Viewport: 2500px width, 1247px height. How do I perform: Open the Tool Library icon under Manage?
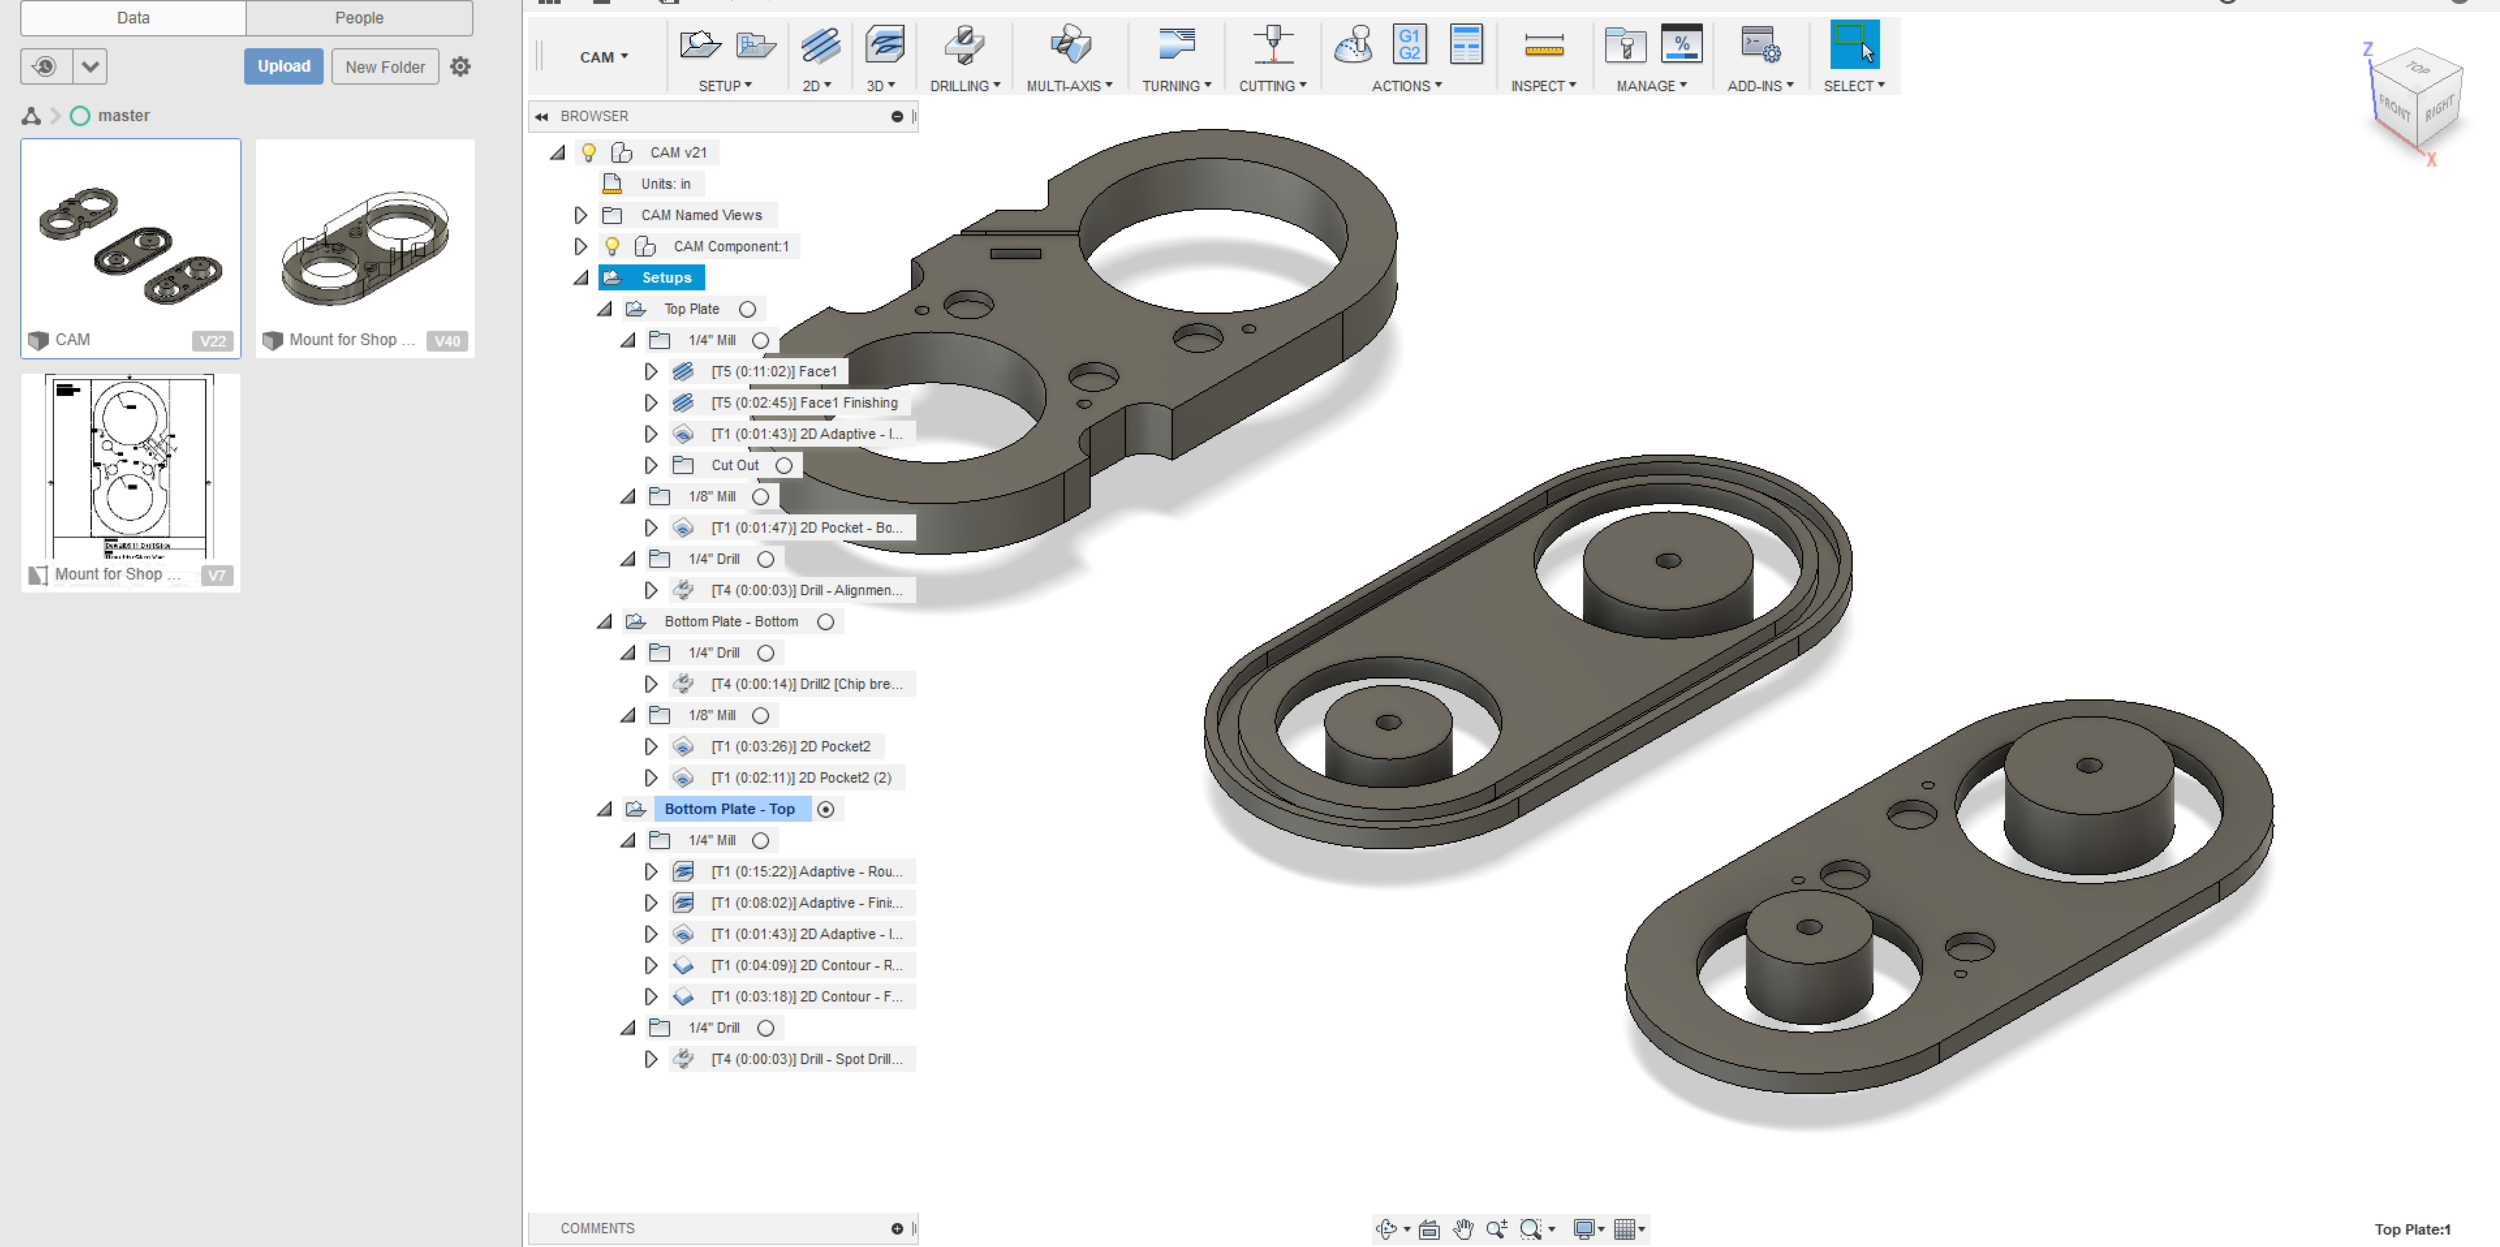(x=1625, y=45)
